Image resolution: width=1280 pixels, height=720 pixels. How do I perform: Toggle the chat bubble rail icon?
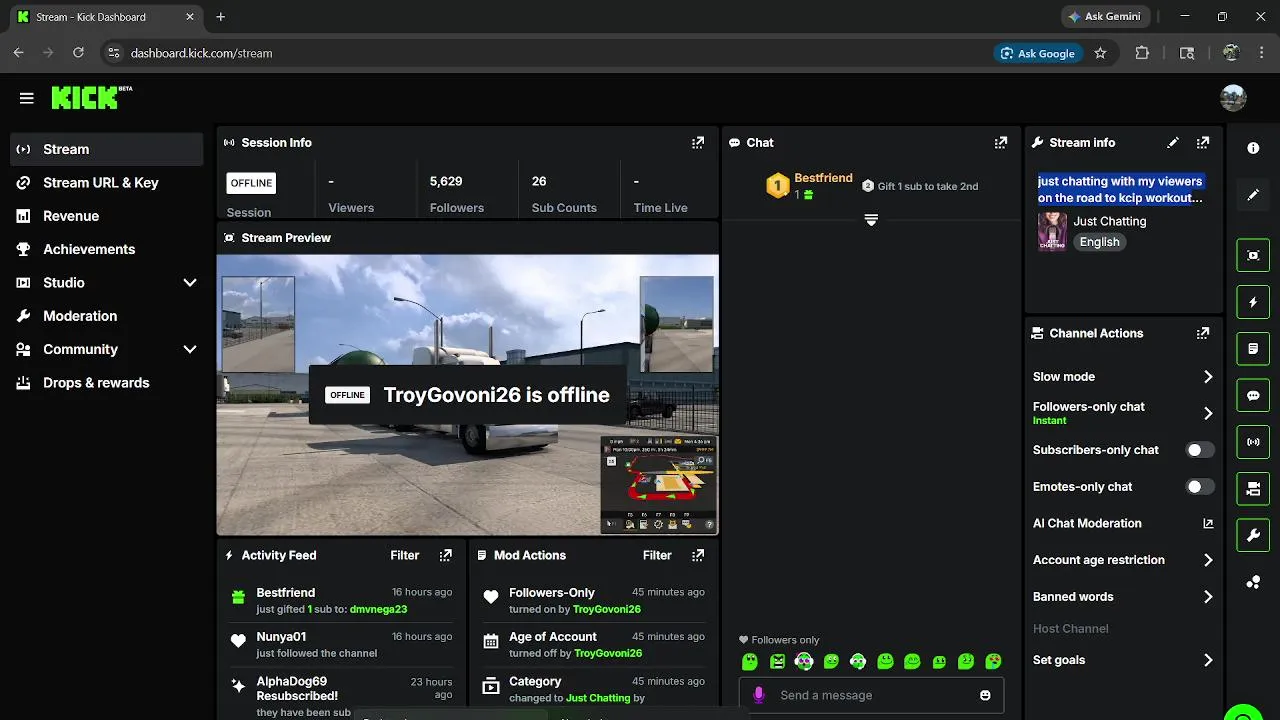(x=1253, y=395)
